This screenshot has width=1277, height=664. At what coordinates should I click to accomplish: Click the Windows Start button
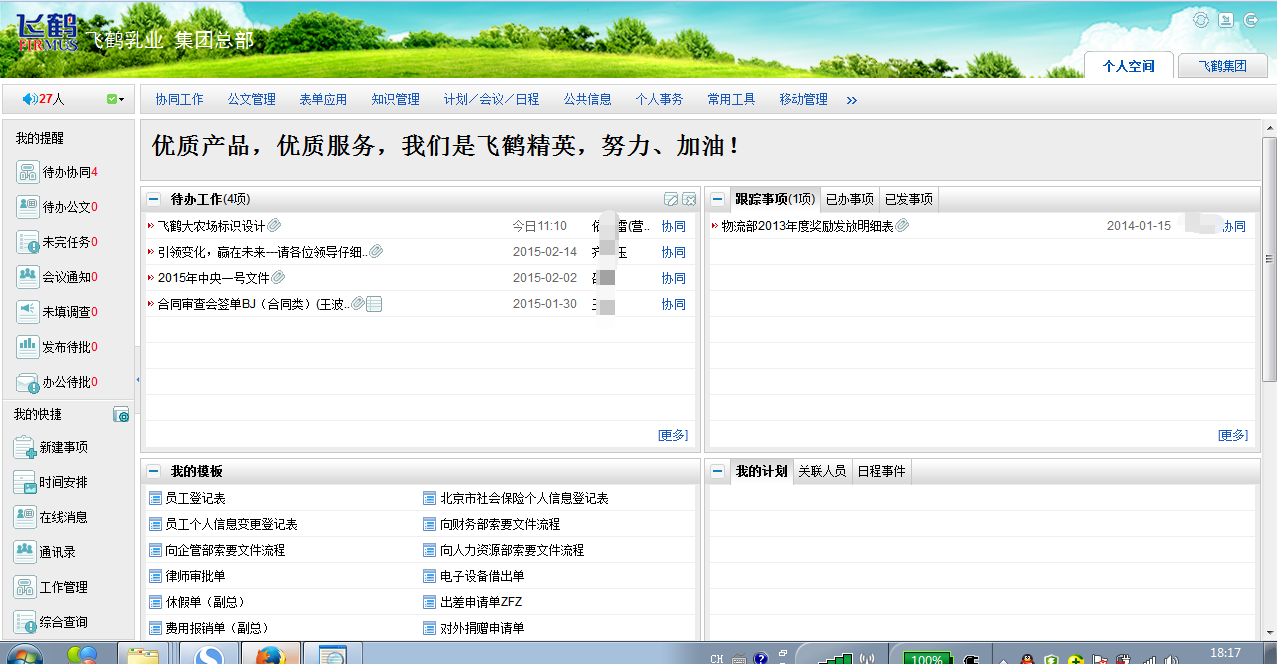pos(24,655)
